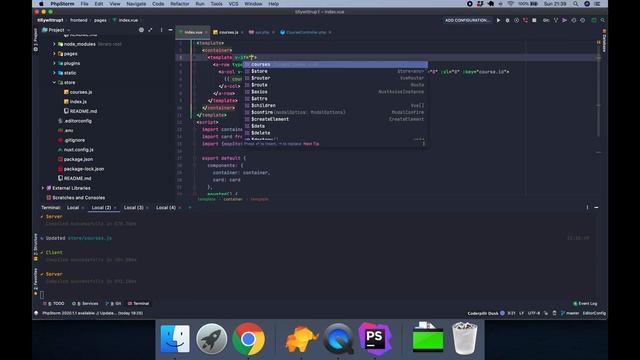
Task: Open the VCS menu
Action: [233, 4]
